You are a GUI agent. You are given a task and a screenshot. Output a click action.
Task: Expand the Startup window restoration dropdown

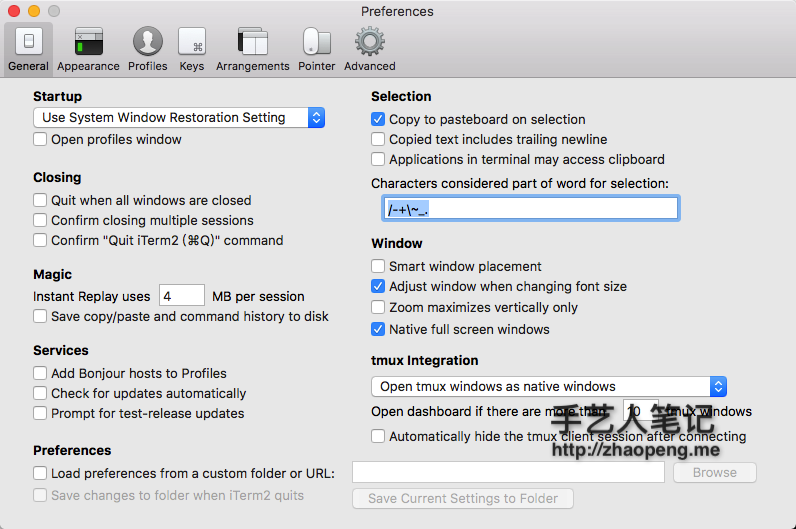[179, 118]
